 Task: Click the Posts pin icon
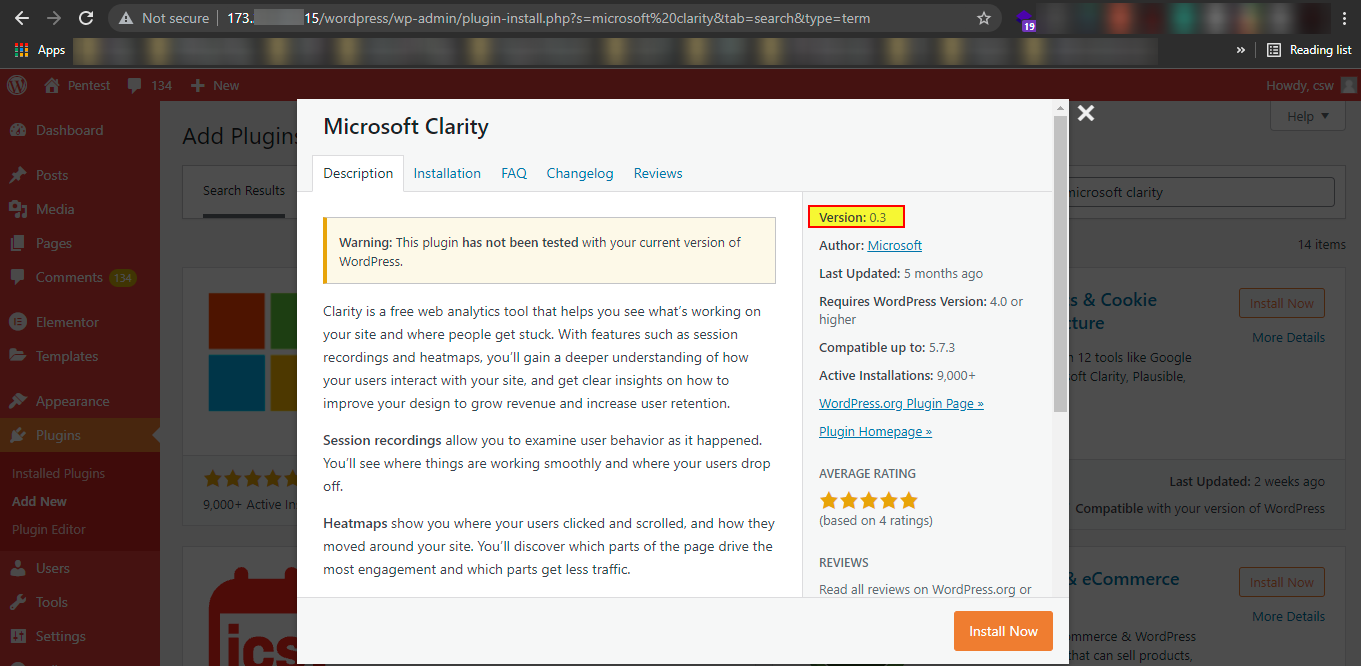tap(18, 175)
